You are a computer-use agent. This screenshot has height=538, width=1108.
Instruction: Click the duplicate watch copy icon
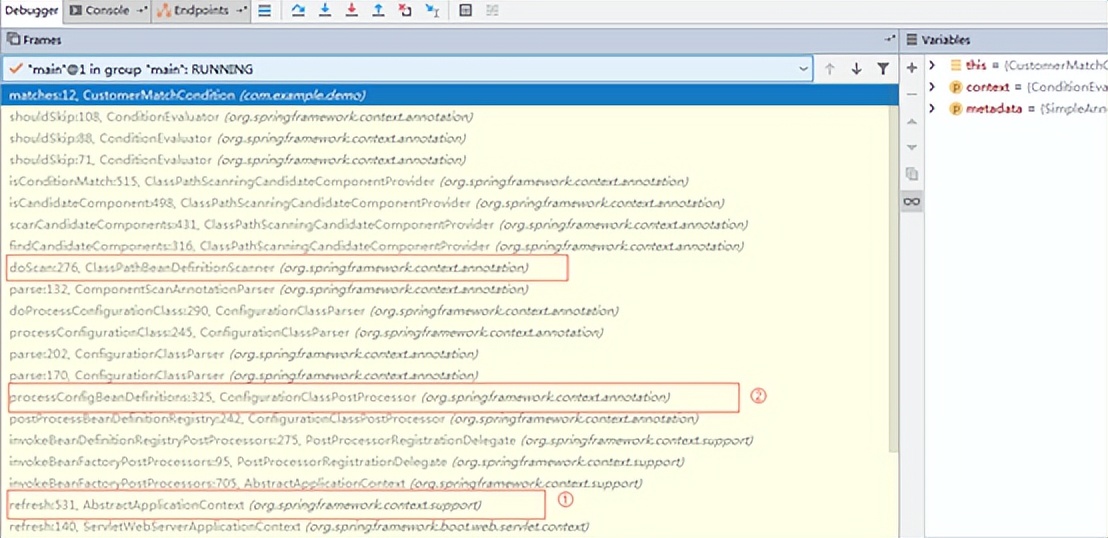[912, 174]
